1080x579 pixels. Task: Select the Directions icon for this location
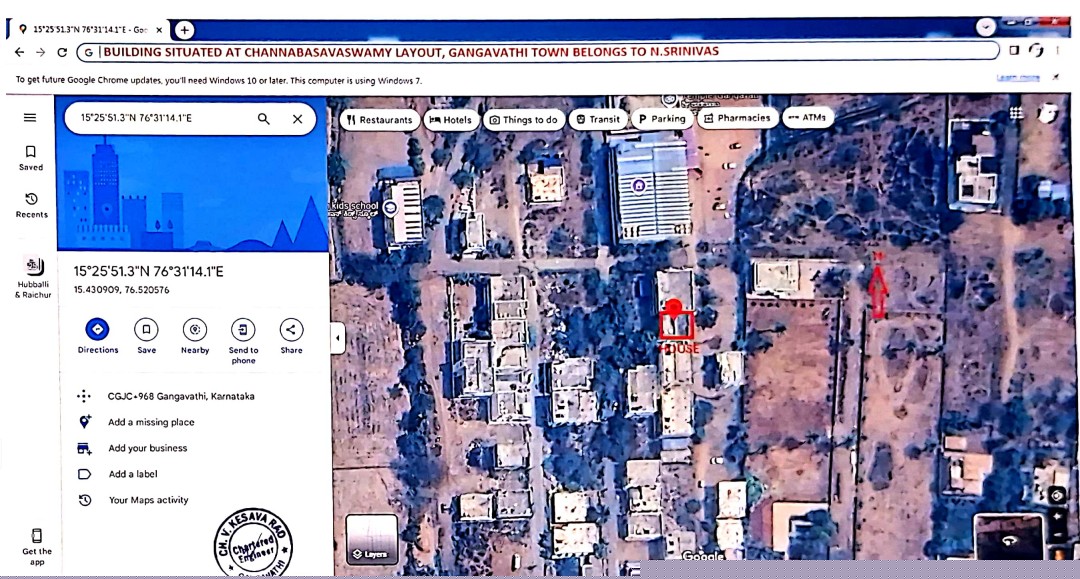[96, 330]
